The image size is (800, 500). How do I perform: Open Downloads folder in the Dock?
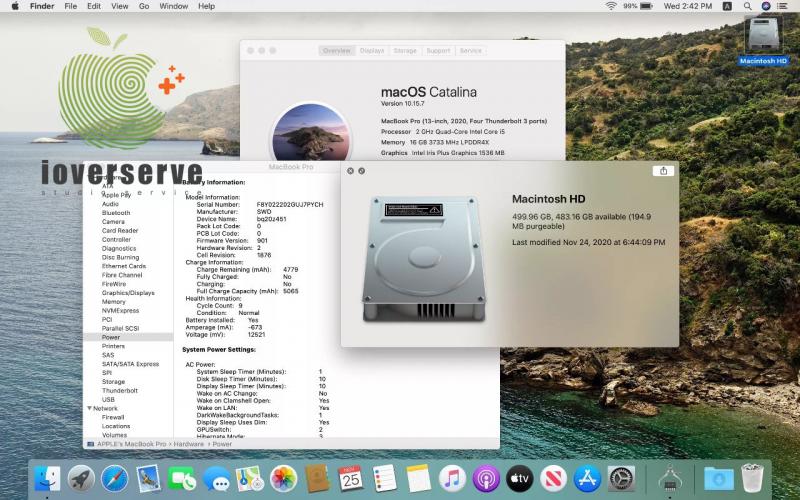click(719, 479)
